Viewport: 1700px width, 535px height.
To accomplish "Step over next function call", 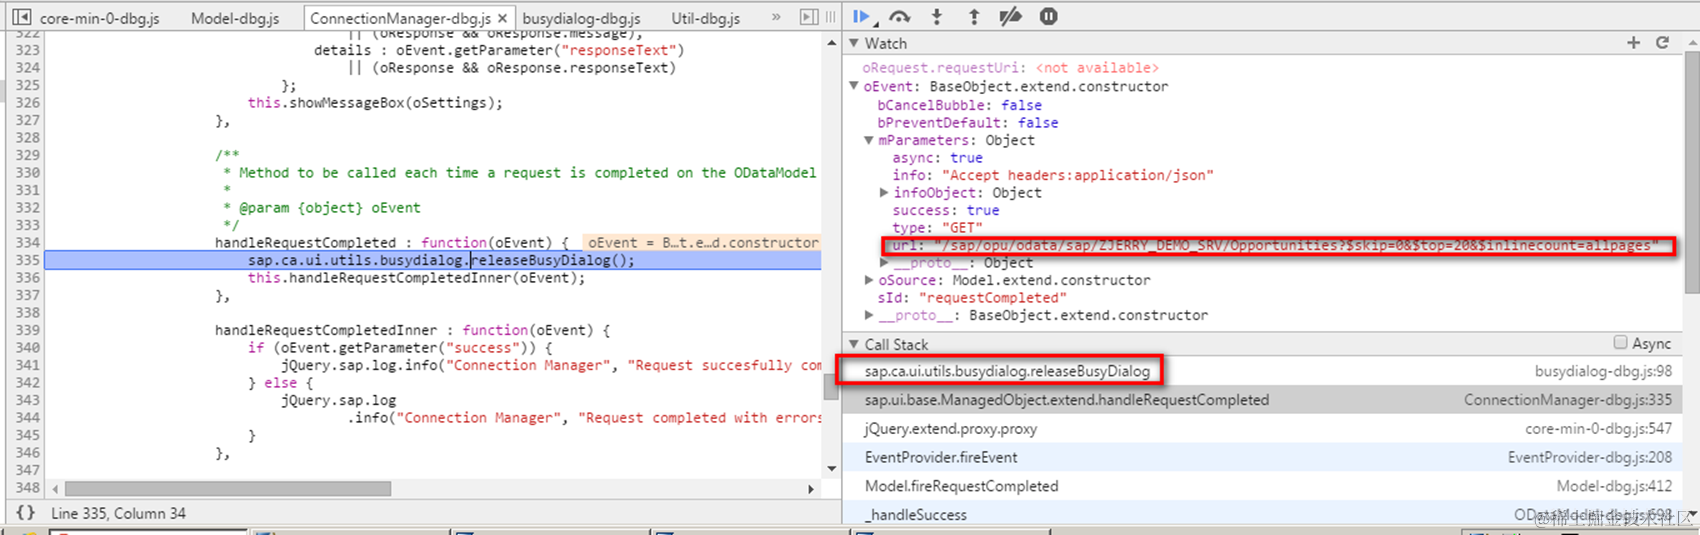I will (x=900, y=16).
